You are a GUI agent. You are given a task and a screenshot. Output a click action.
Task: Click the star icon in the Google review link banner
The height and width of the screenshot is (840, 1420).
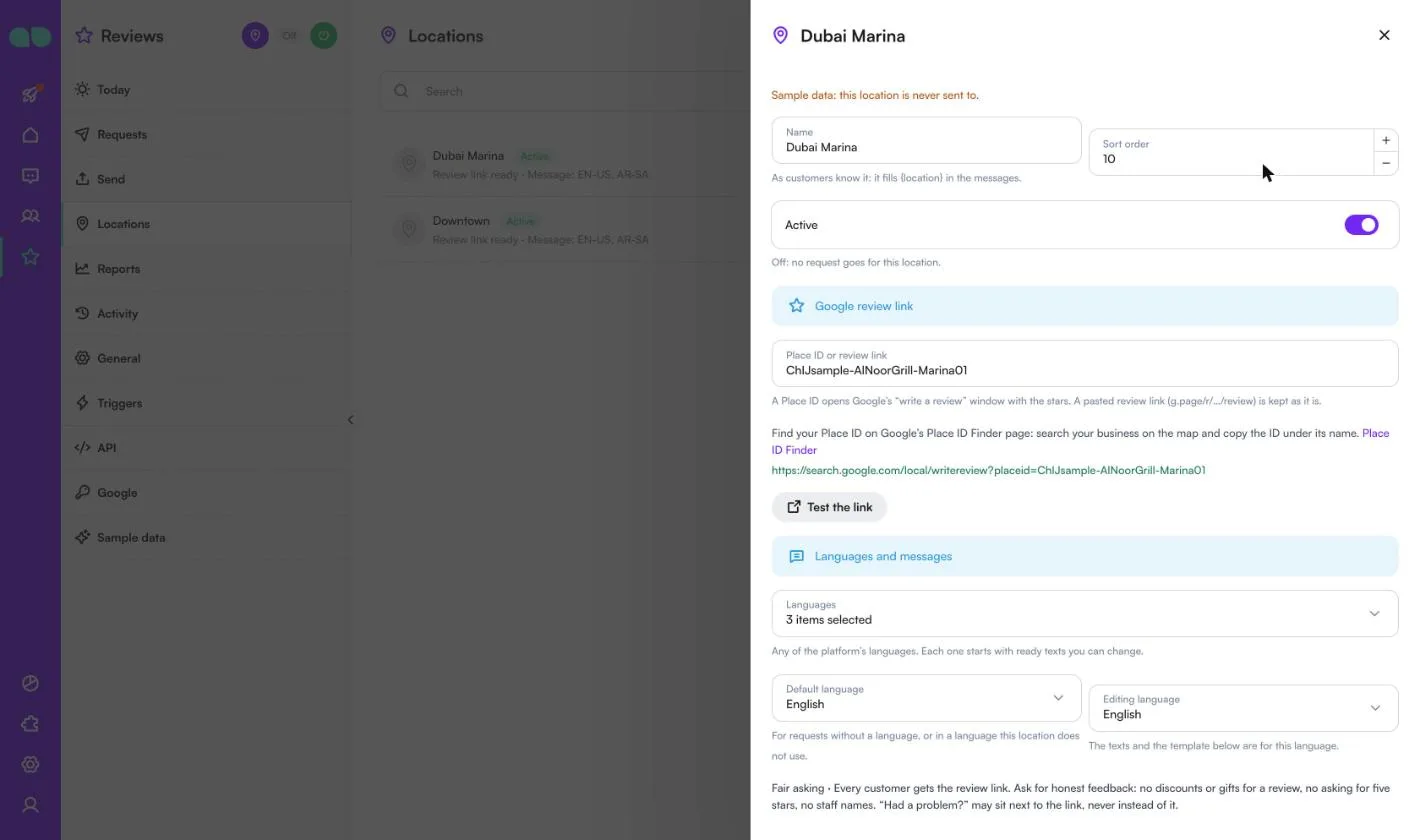796,306
